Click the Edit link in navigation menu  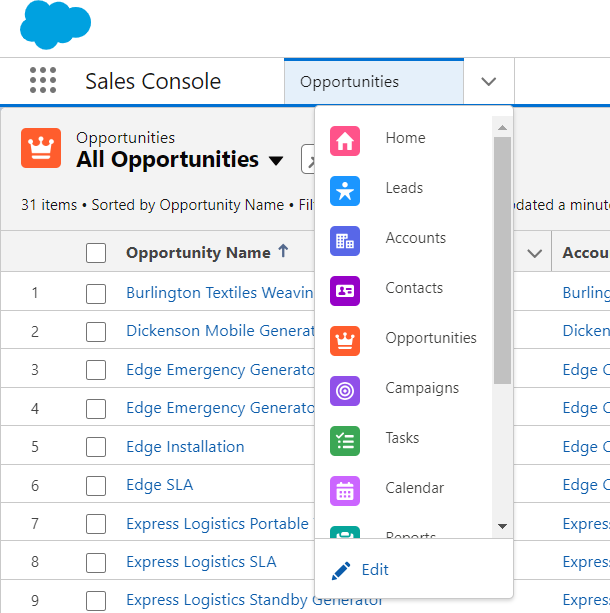coord(375,570)
